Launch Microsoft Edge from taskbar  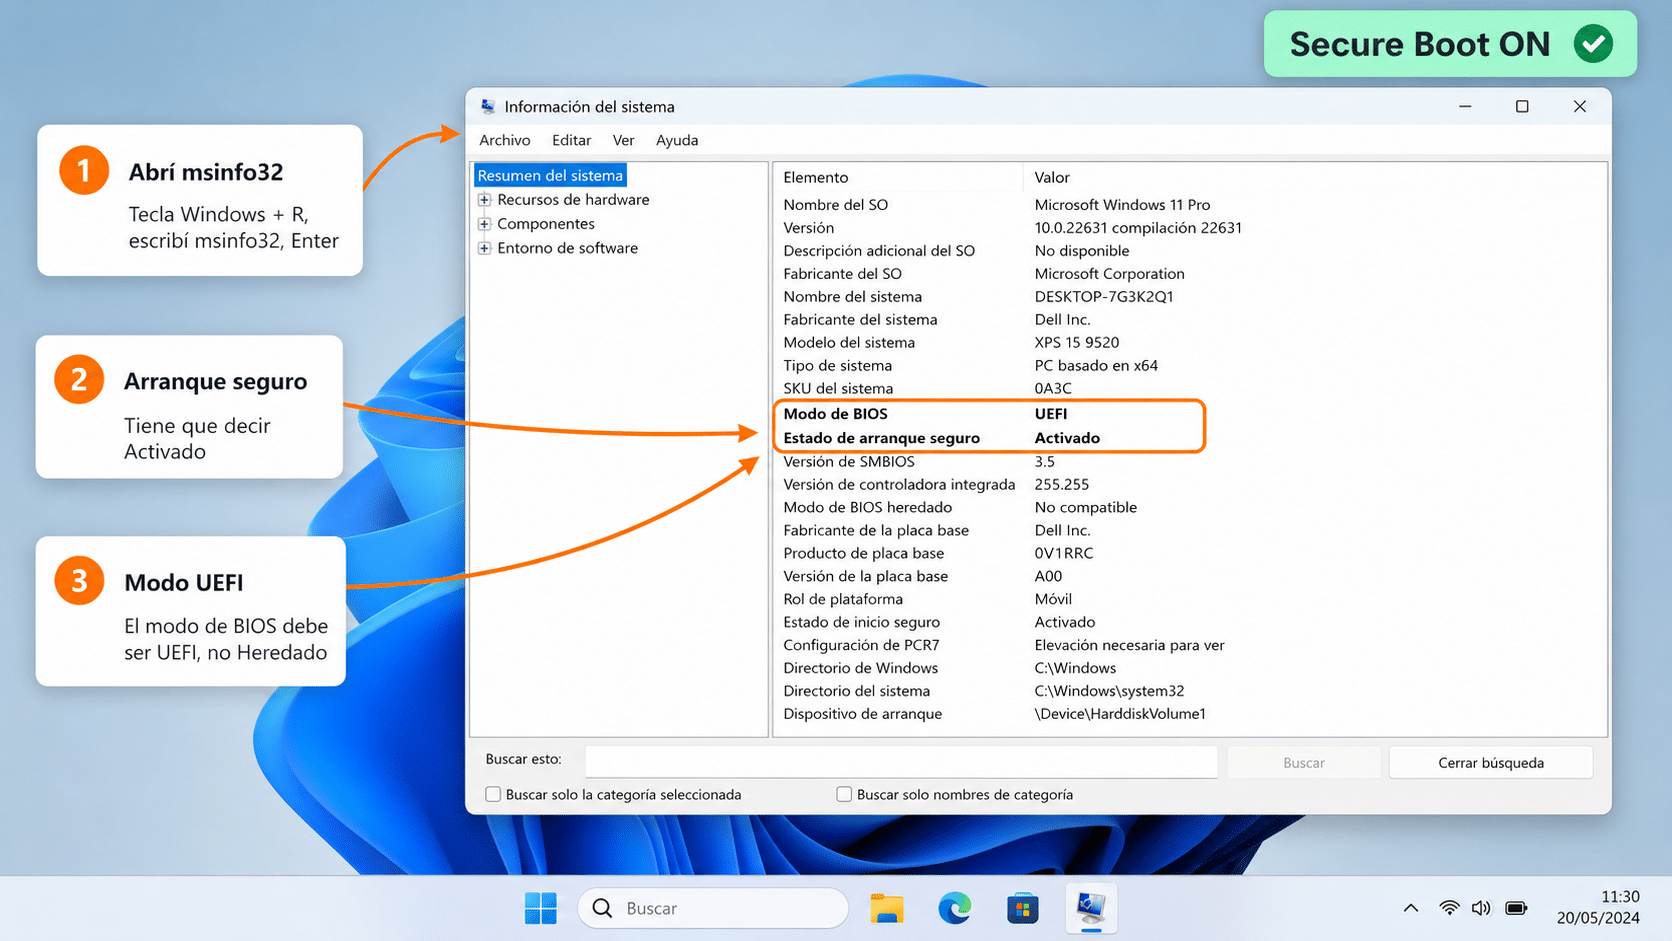(x=955, y=908)
